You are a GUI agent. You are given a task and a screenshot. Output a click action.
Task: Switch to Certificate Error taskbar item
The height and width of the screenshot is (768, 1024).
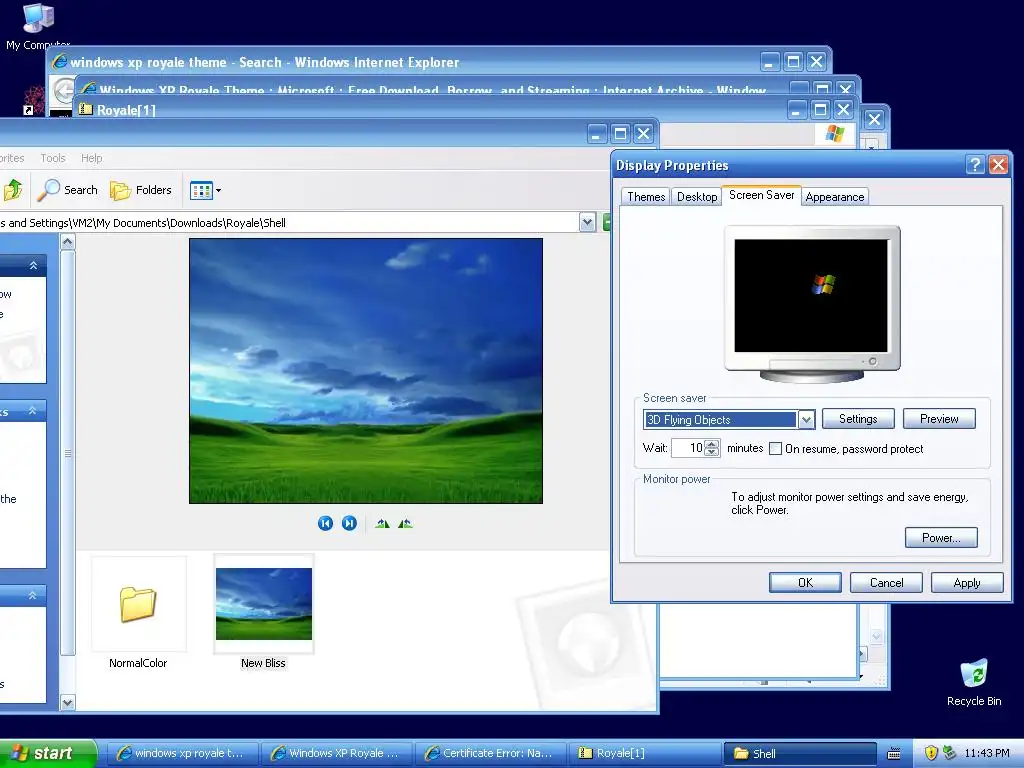tap(489, 753)
